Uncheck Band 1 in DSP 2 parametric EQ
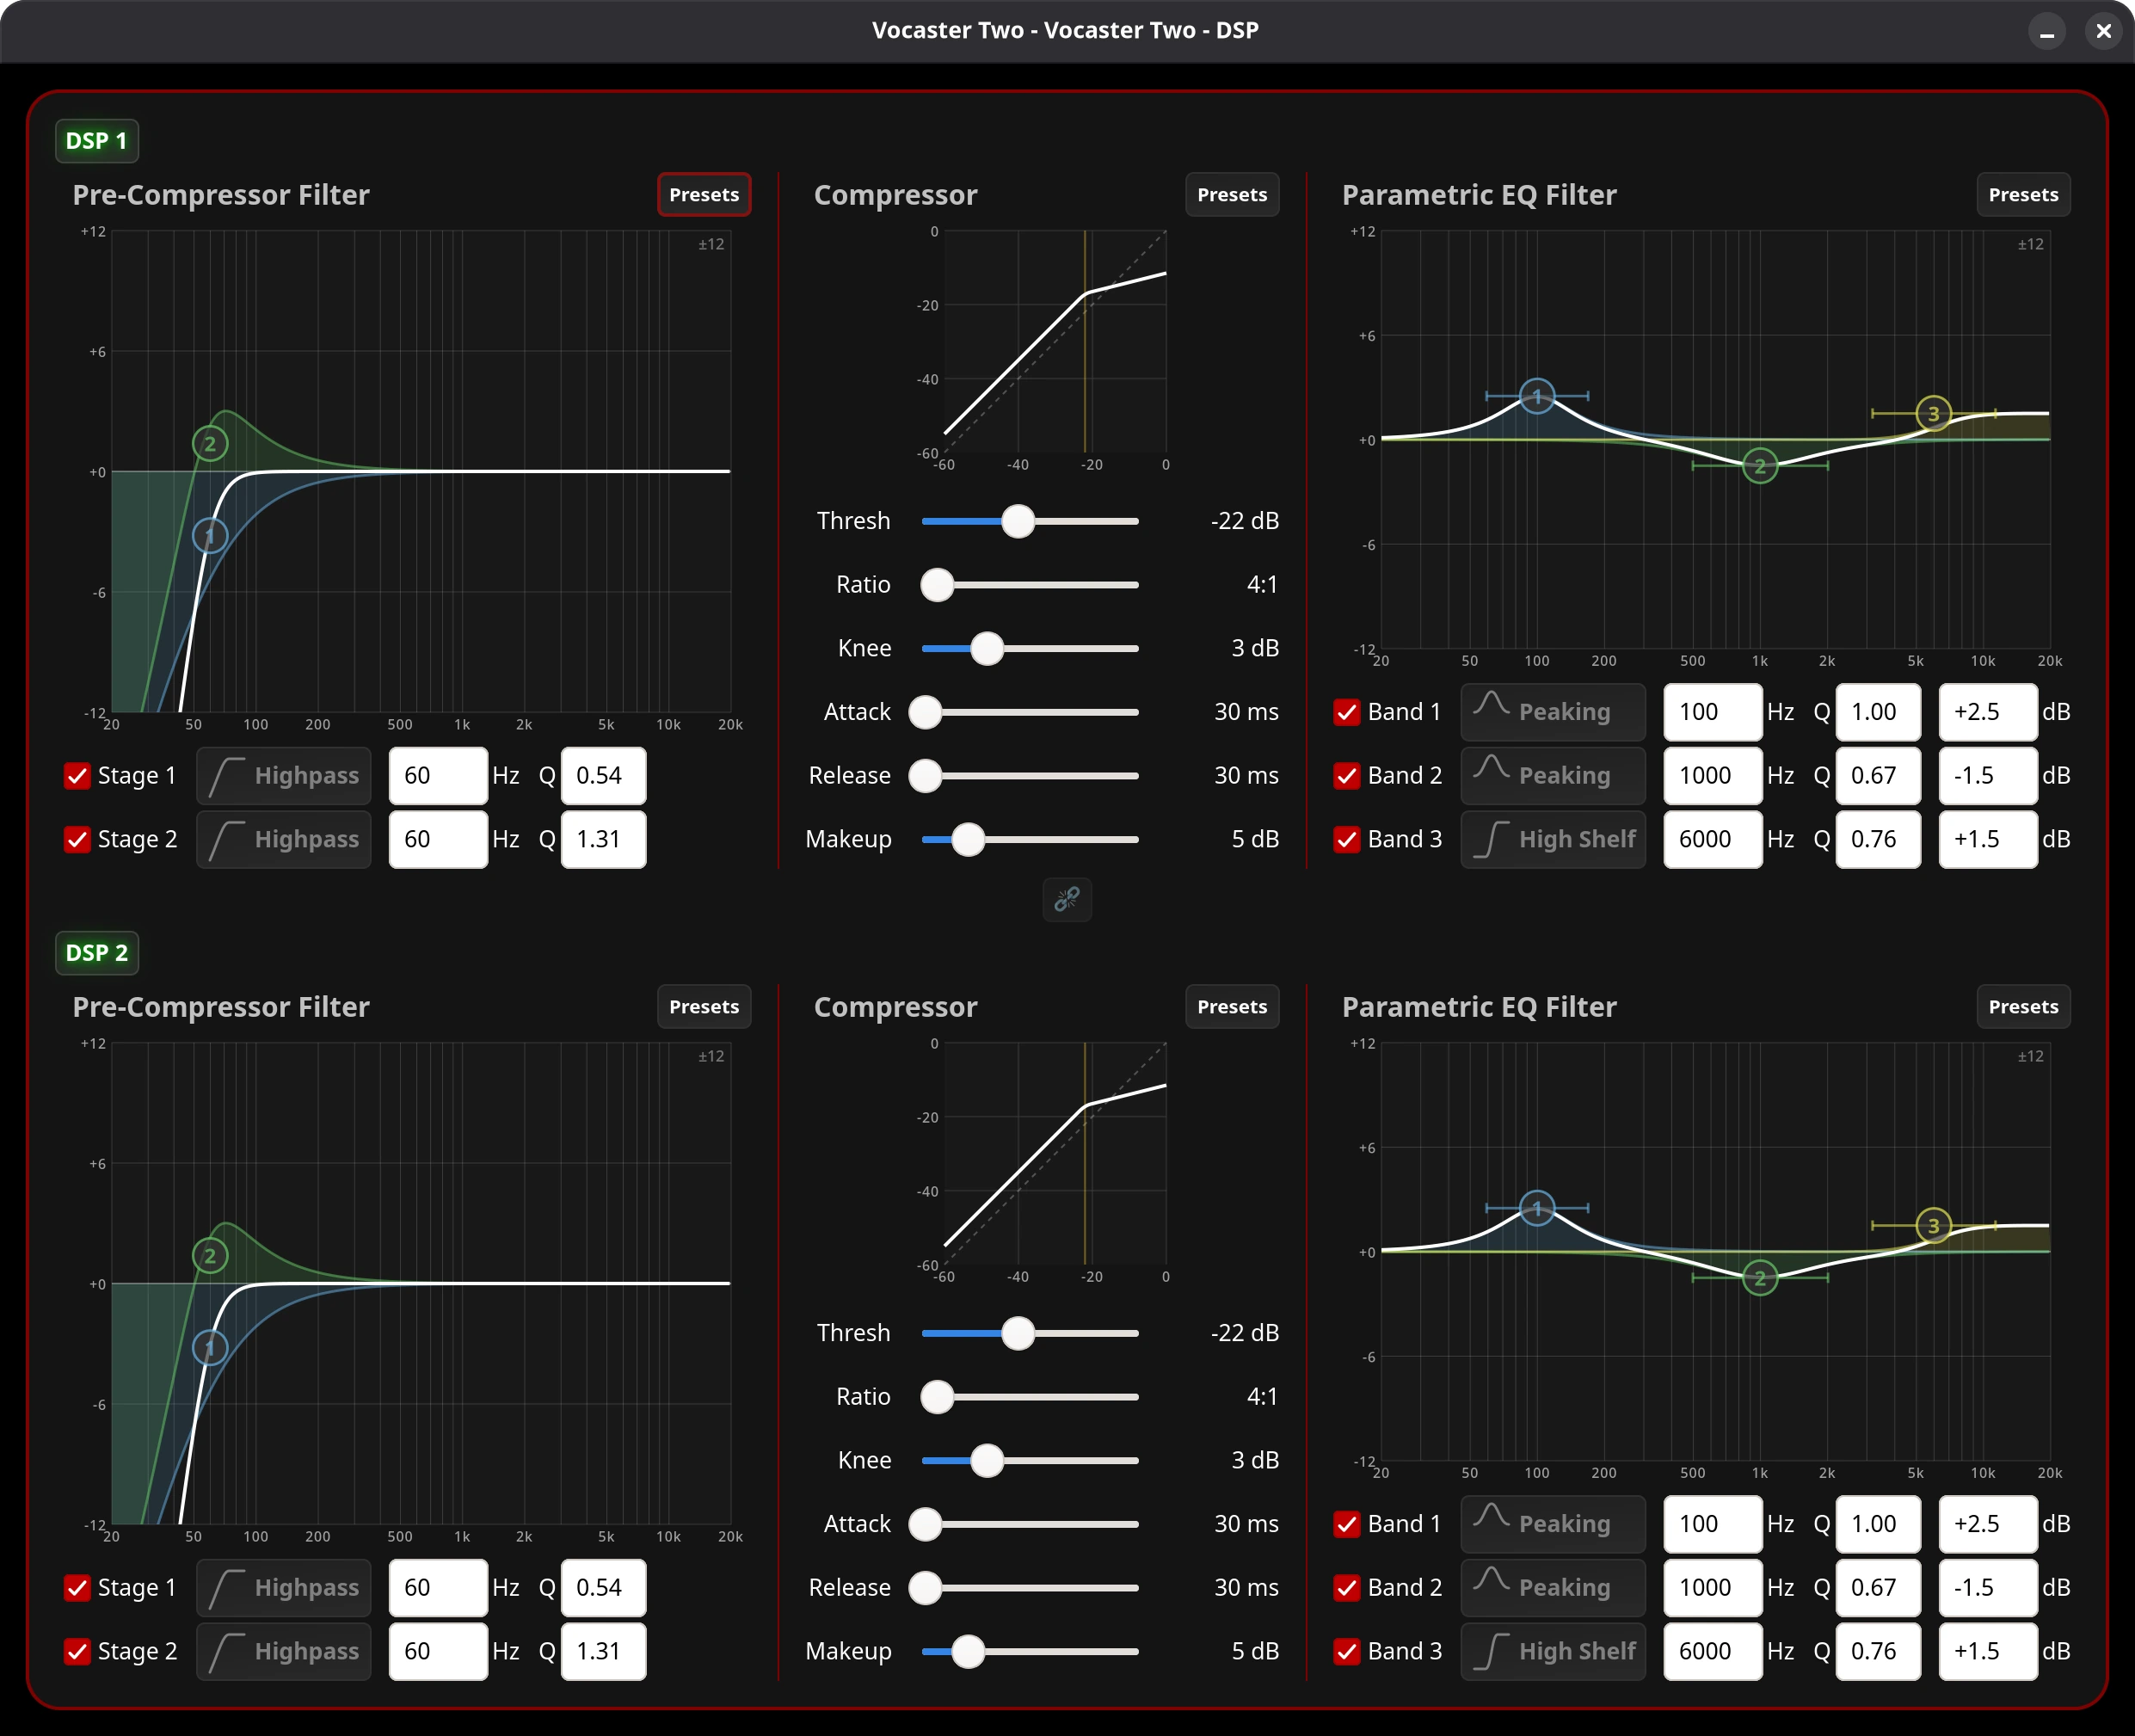2135x1736 pixels. pos(1347,1524)
